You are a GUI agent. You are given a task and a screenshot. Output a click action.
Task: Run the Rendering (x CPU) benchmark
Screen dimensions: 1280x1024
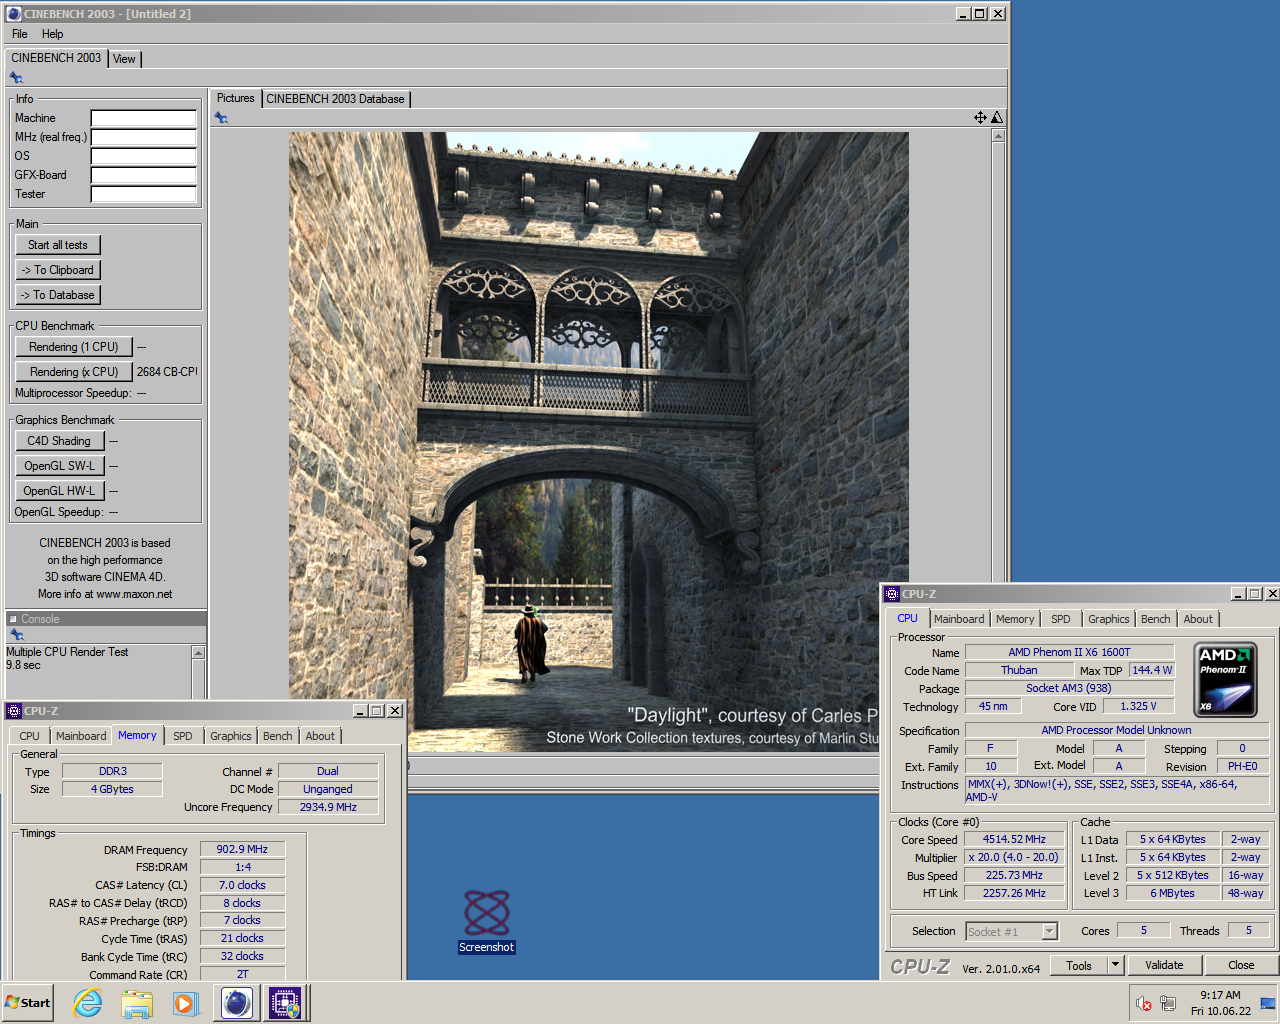tap(74, 372)
